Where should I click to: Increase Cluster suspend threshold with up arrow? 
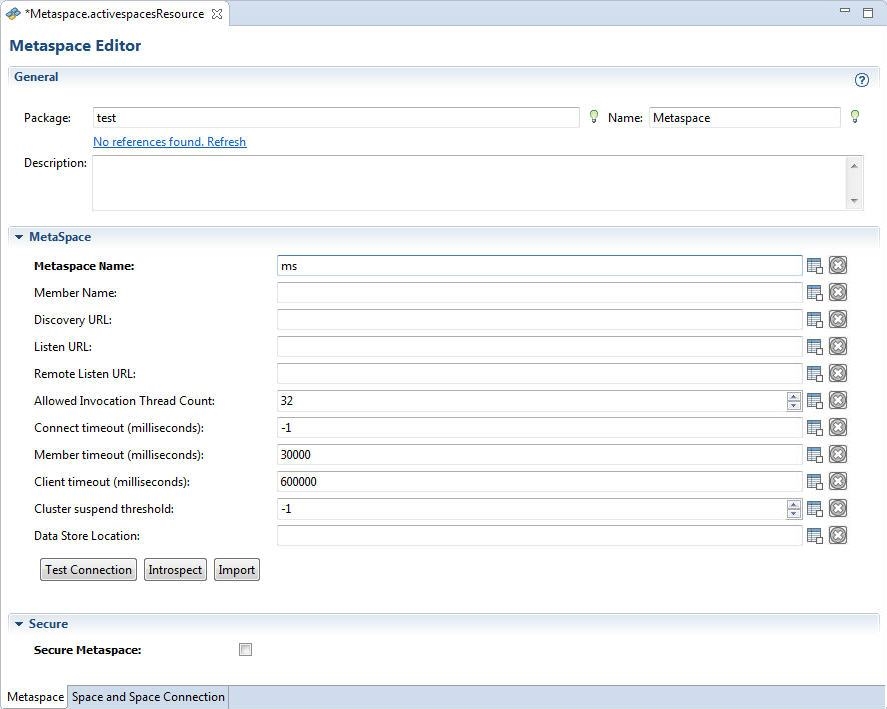tap(794, 505)
